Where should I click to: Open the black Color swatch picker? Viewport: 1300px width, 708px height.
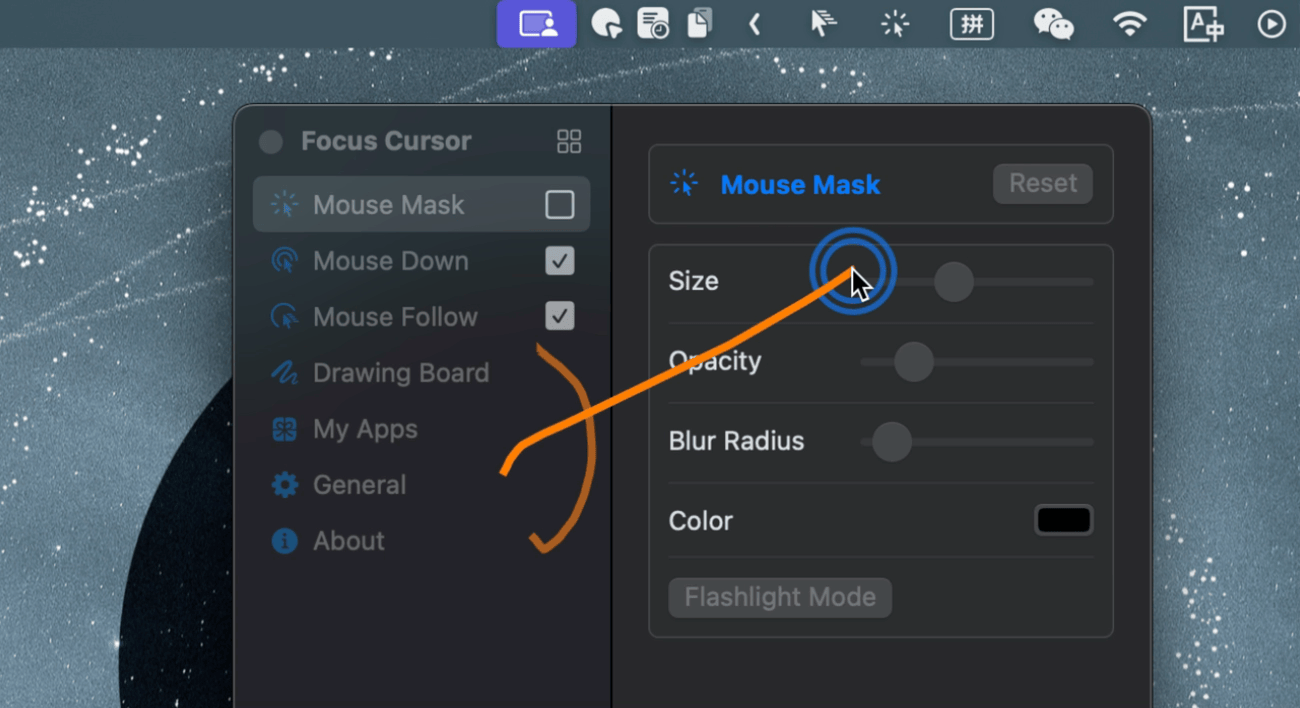(1063, 520)
